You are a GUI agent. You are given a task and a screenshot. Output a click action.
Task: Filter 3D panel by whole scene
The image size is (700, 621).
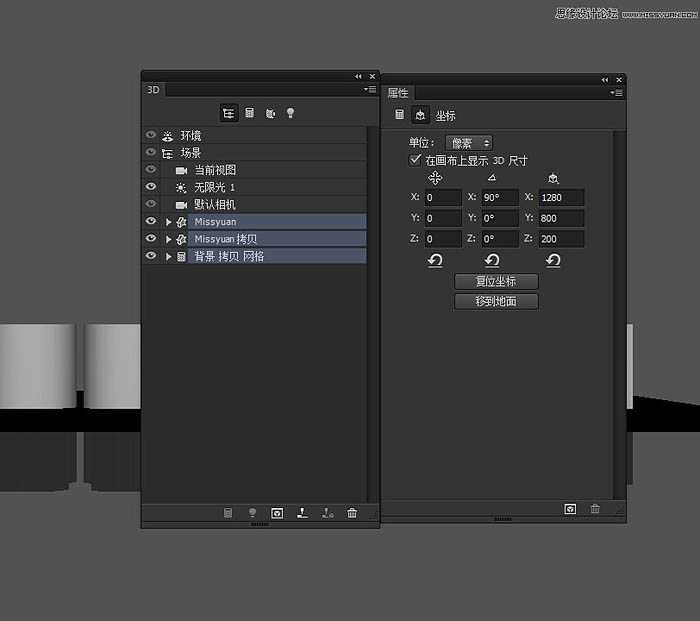pyautogui.click(x=229, y=114)
